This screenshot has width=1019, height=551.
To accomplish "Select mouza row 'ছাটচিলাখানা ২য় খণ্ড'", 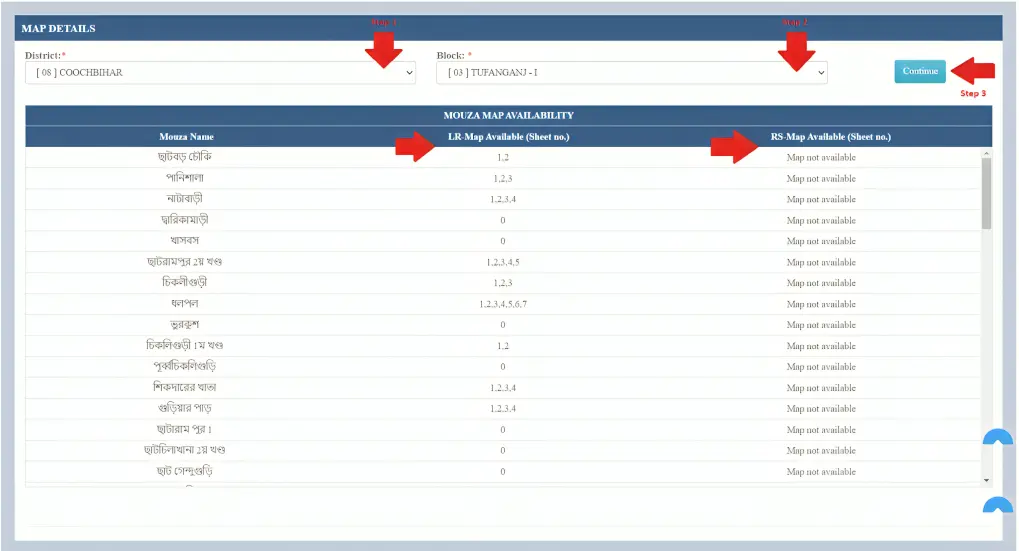I will point(502,450).
